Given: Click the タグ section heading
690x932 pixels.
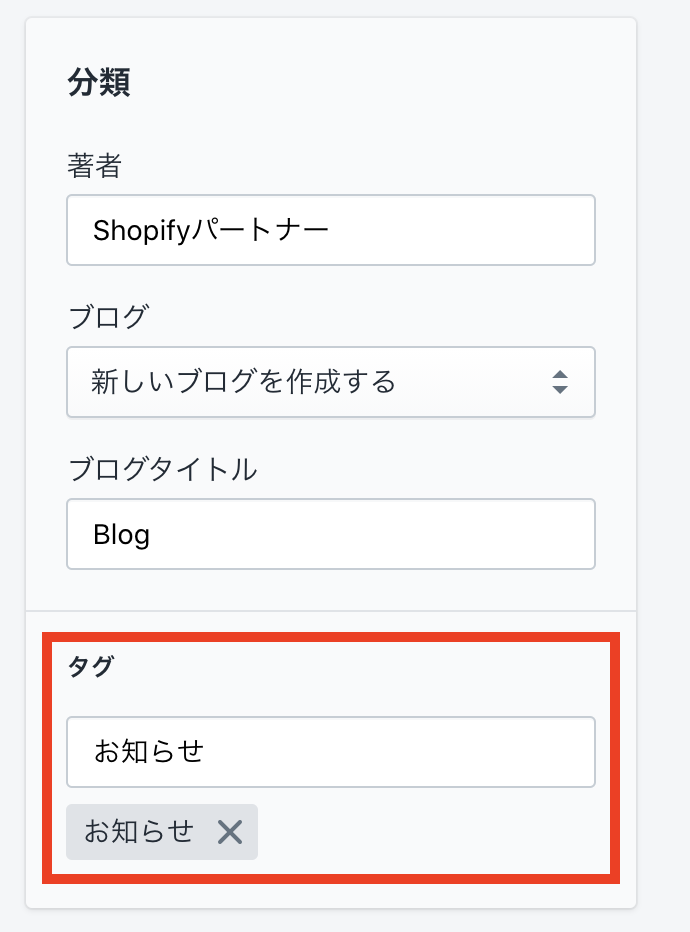Looking at the screenshot, I should click(90, 668).
